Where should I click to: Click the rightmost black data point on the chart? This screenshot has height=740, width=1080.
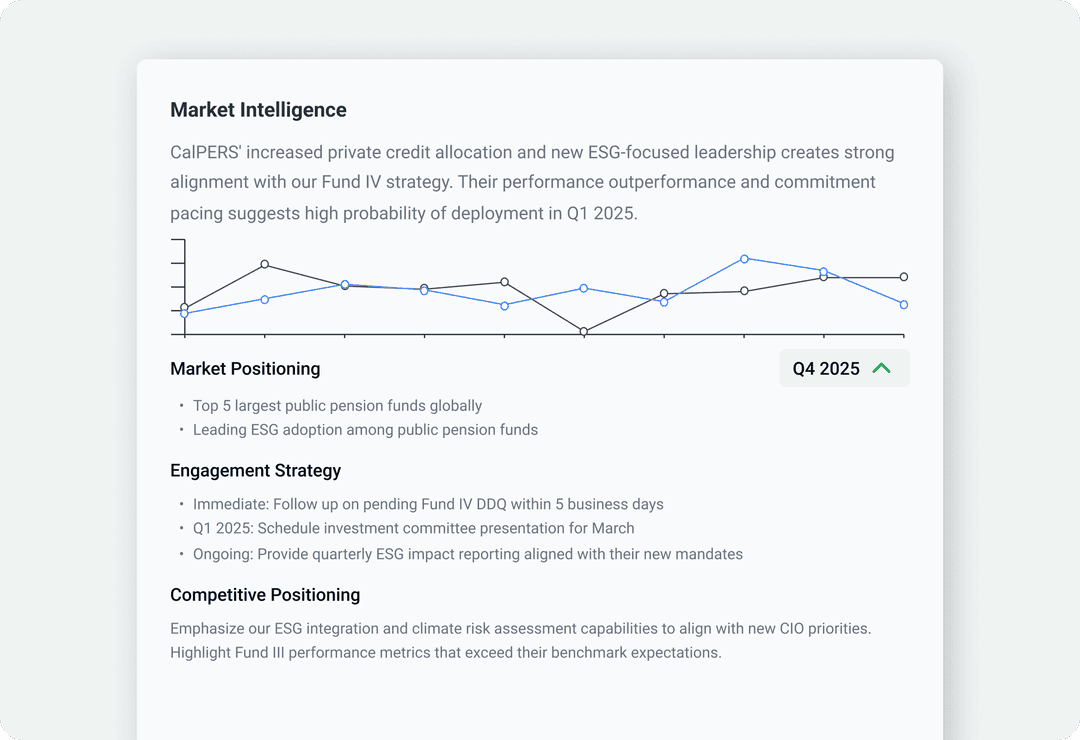pos(903,276)
